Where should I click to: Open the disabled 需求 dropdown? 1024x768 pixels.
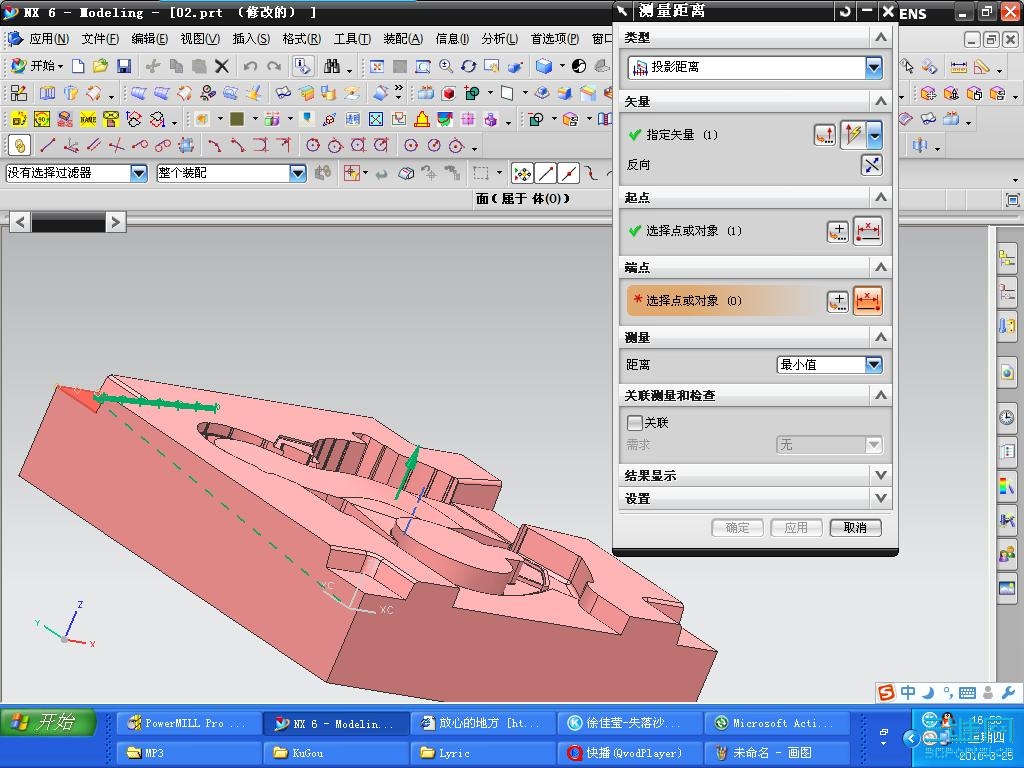[874, 445]
